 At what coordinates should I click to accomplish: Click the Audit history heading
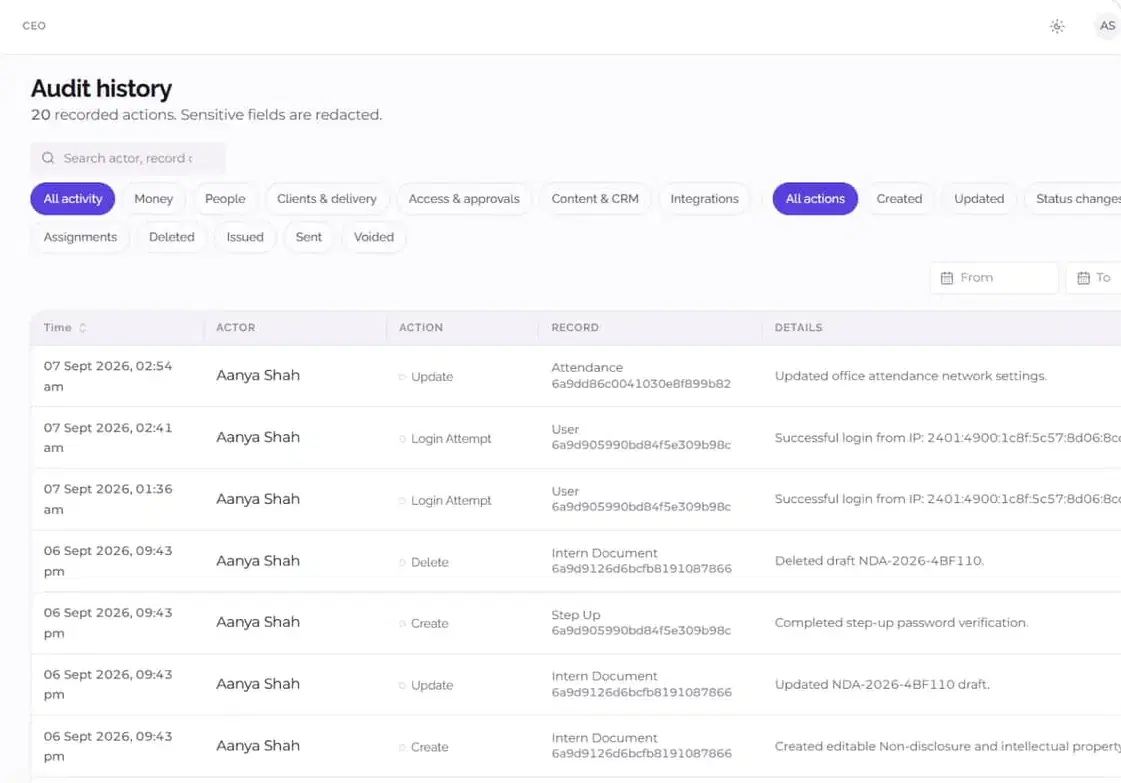coord(102,89)
